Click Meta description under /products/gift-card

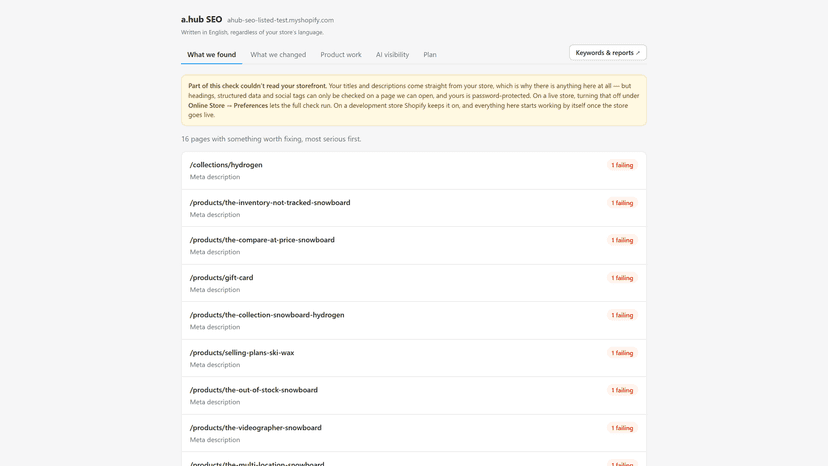point(215,290)
